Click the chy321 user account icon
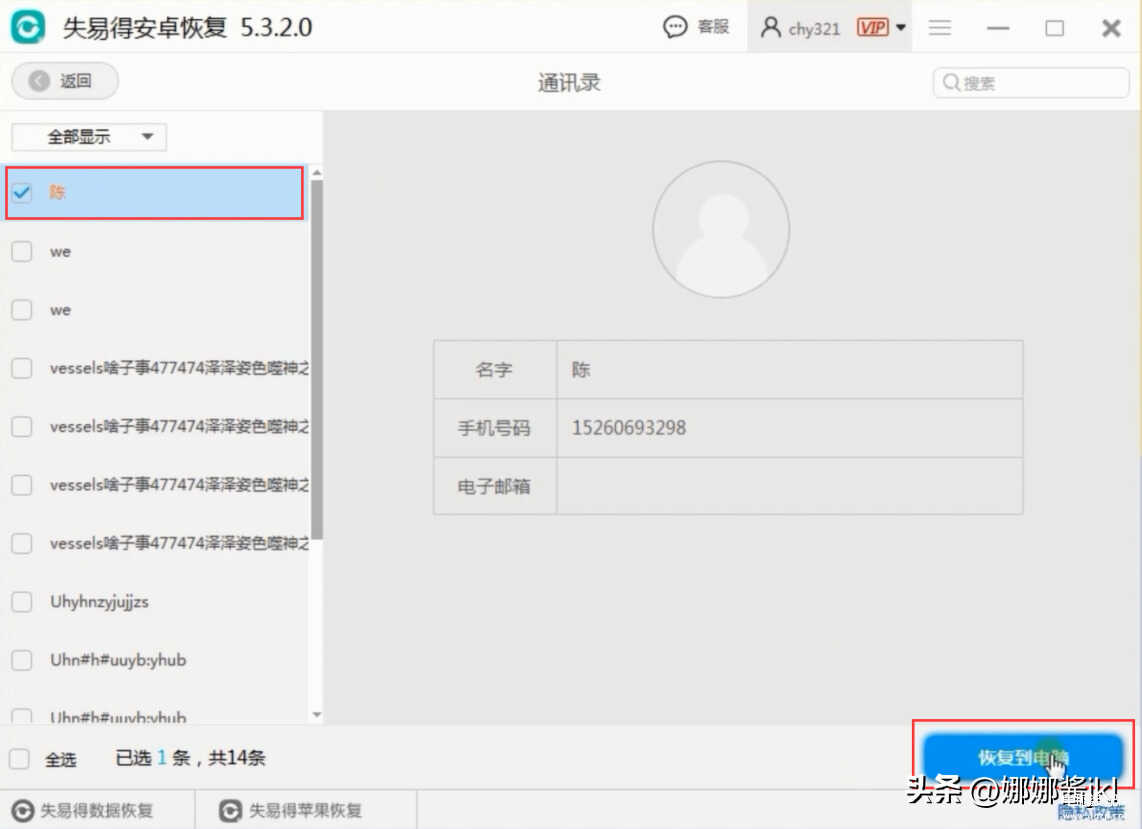 [x=770, y=27]
